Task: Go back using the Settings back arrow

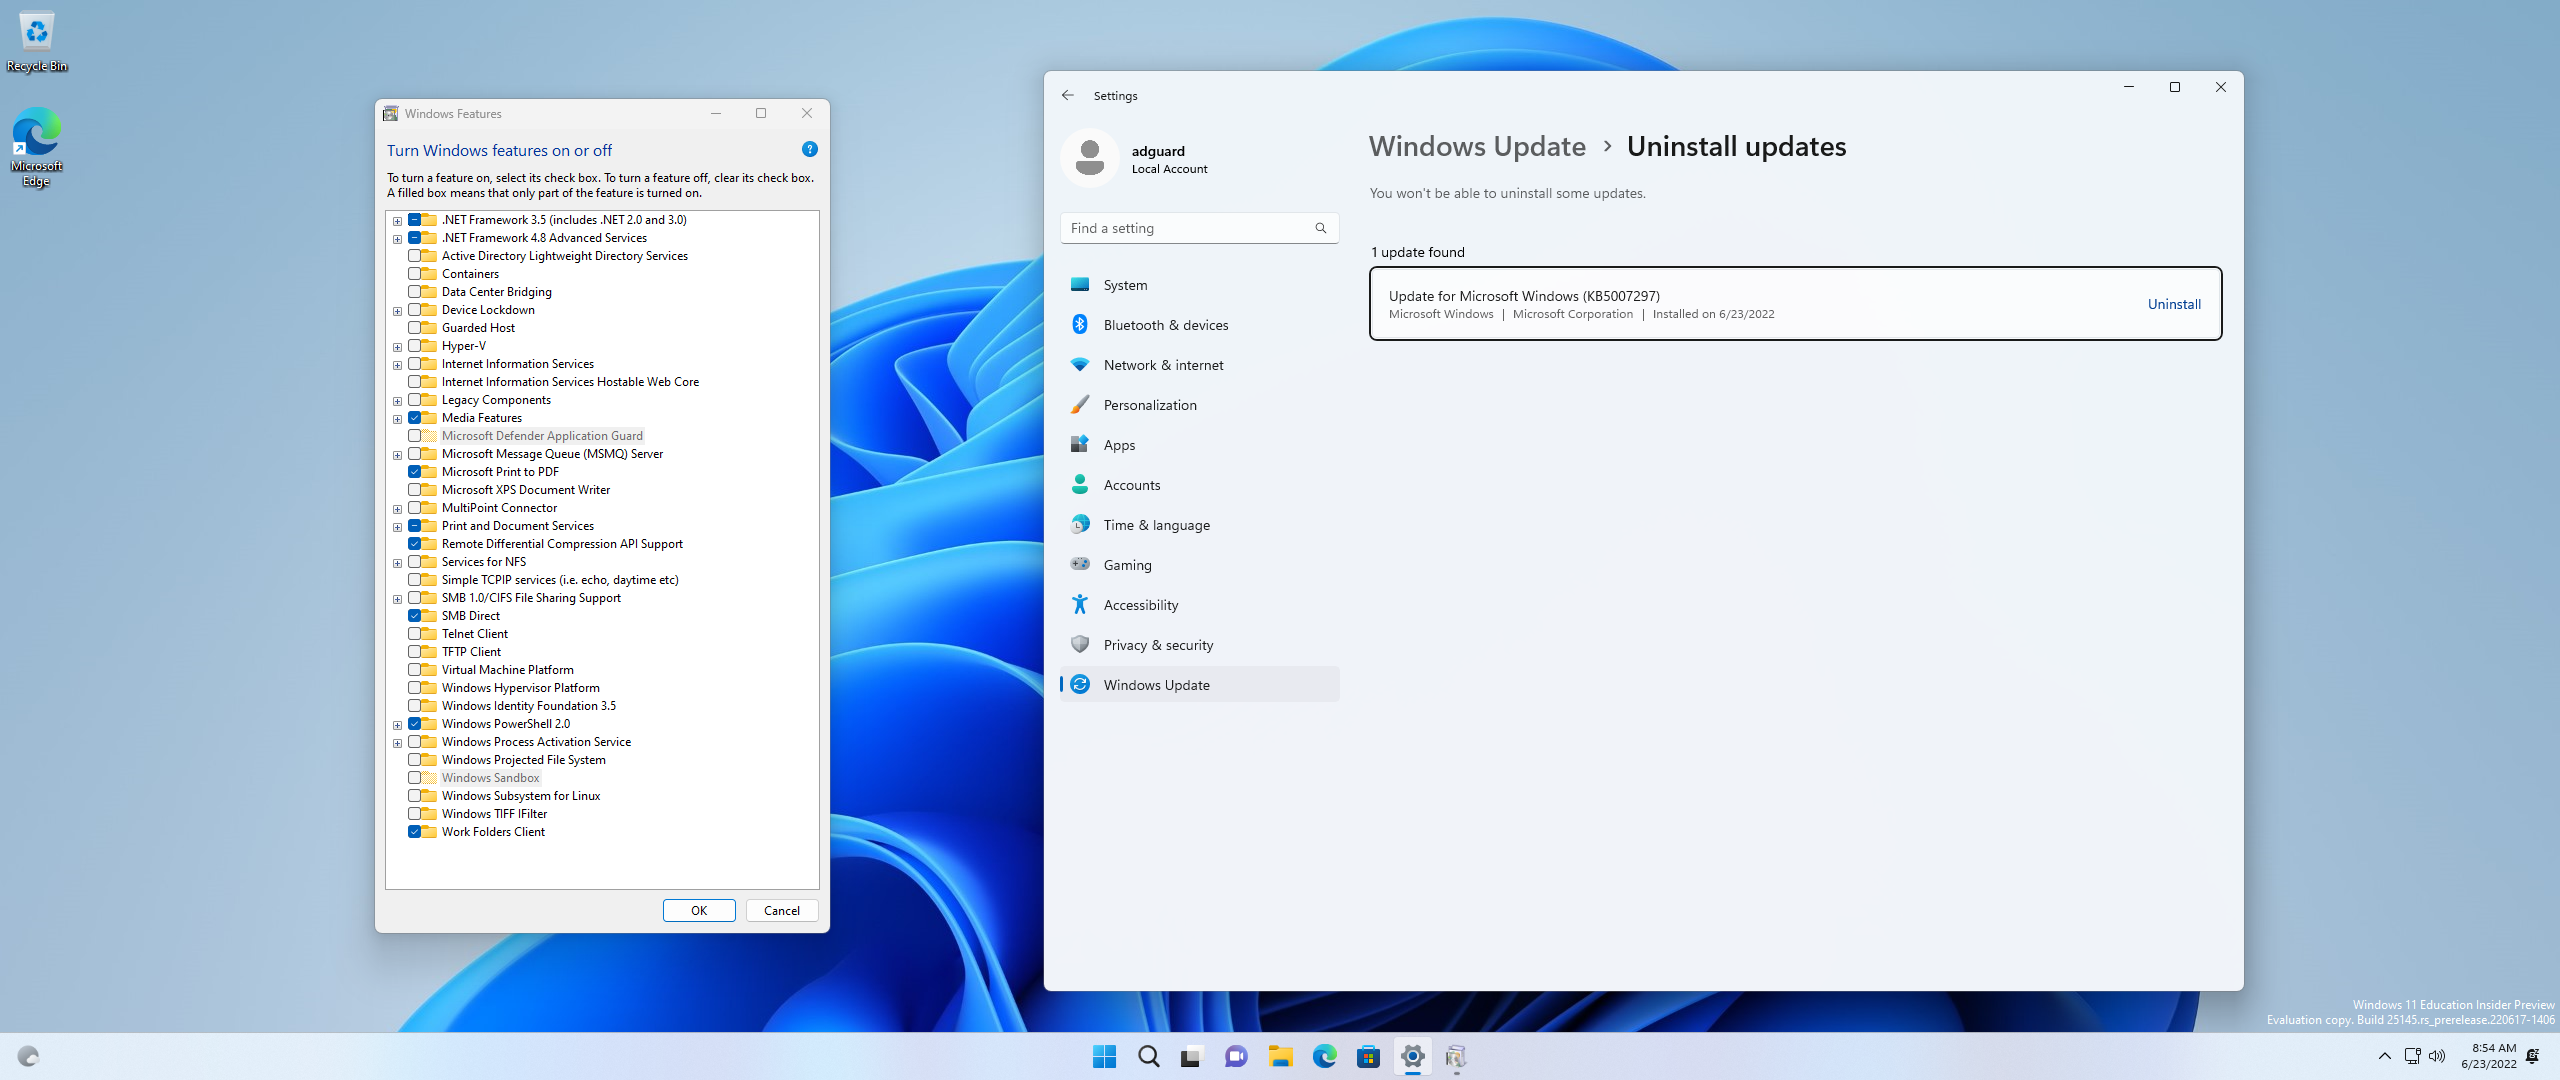Action: (1068, 95)
